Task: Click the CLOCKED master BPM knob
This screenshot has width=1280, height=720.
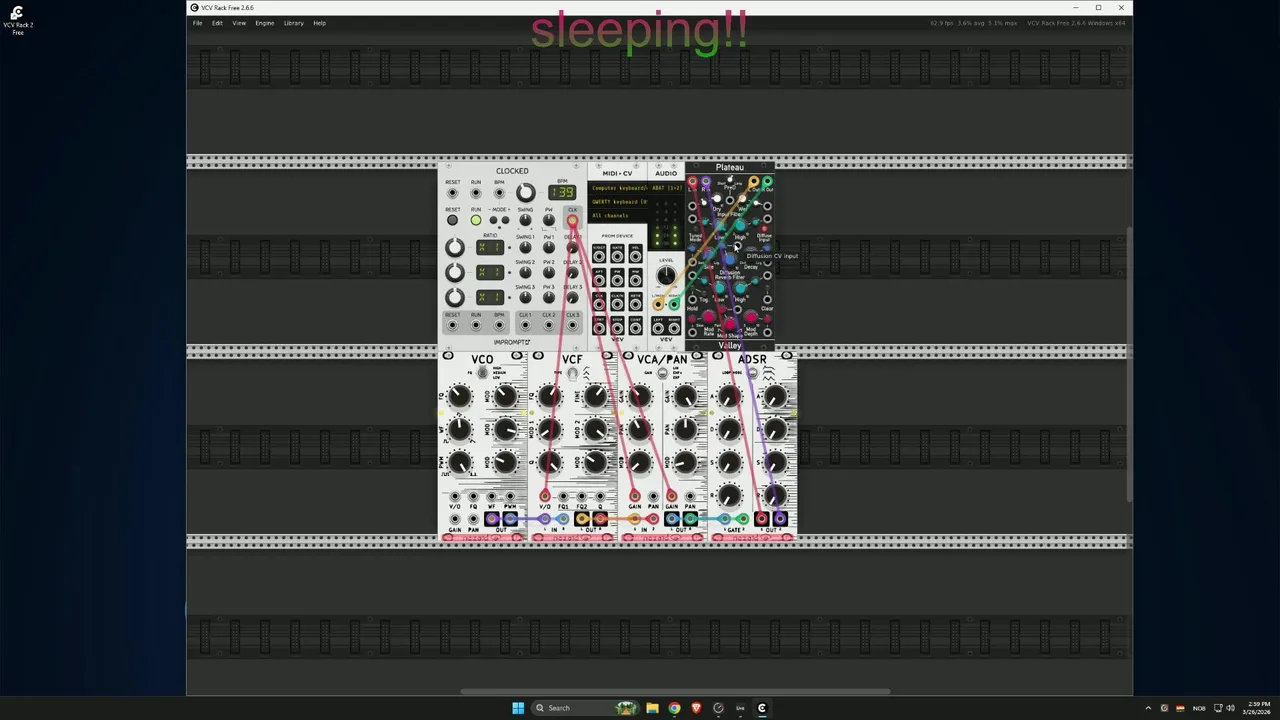Action: click(x=526, y=192)
